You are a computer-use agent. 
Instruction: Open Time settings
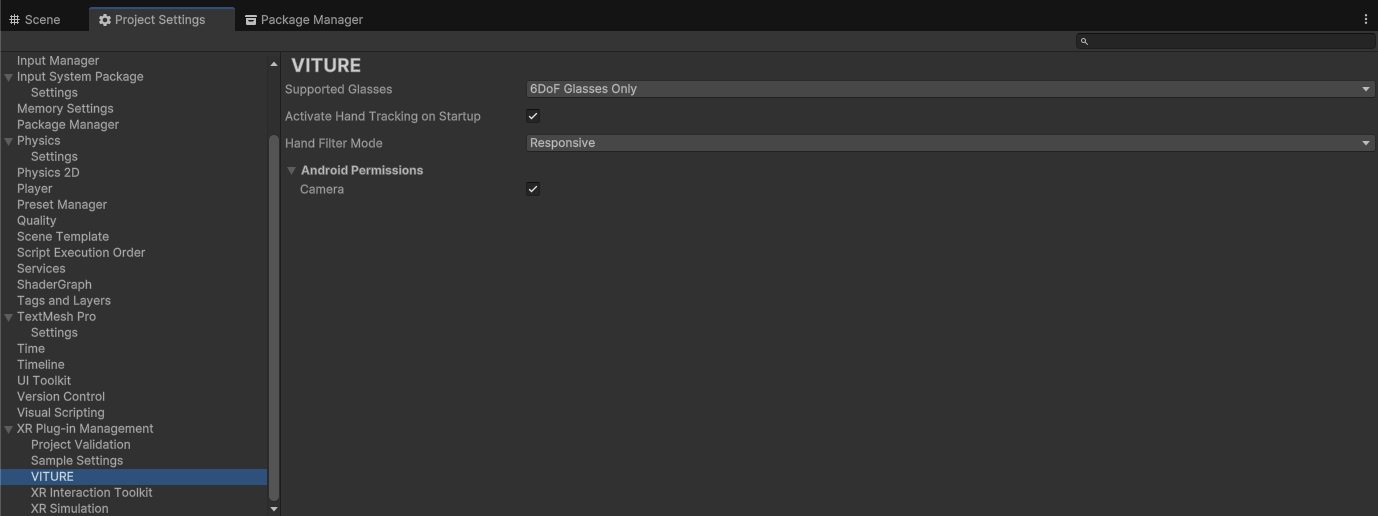pos(31,349)
